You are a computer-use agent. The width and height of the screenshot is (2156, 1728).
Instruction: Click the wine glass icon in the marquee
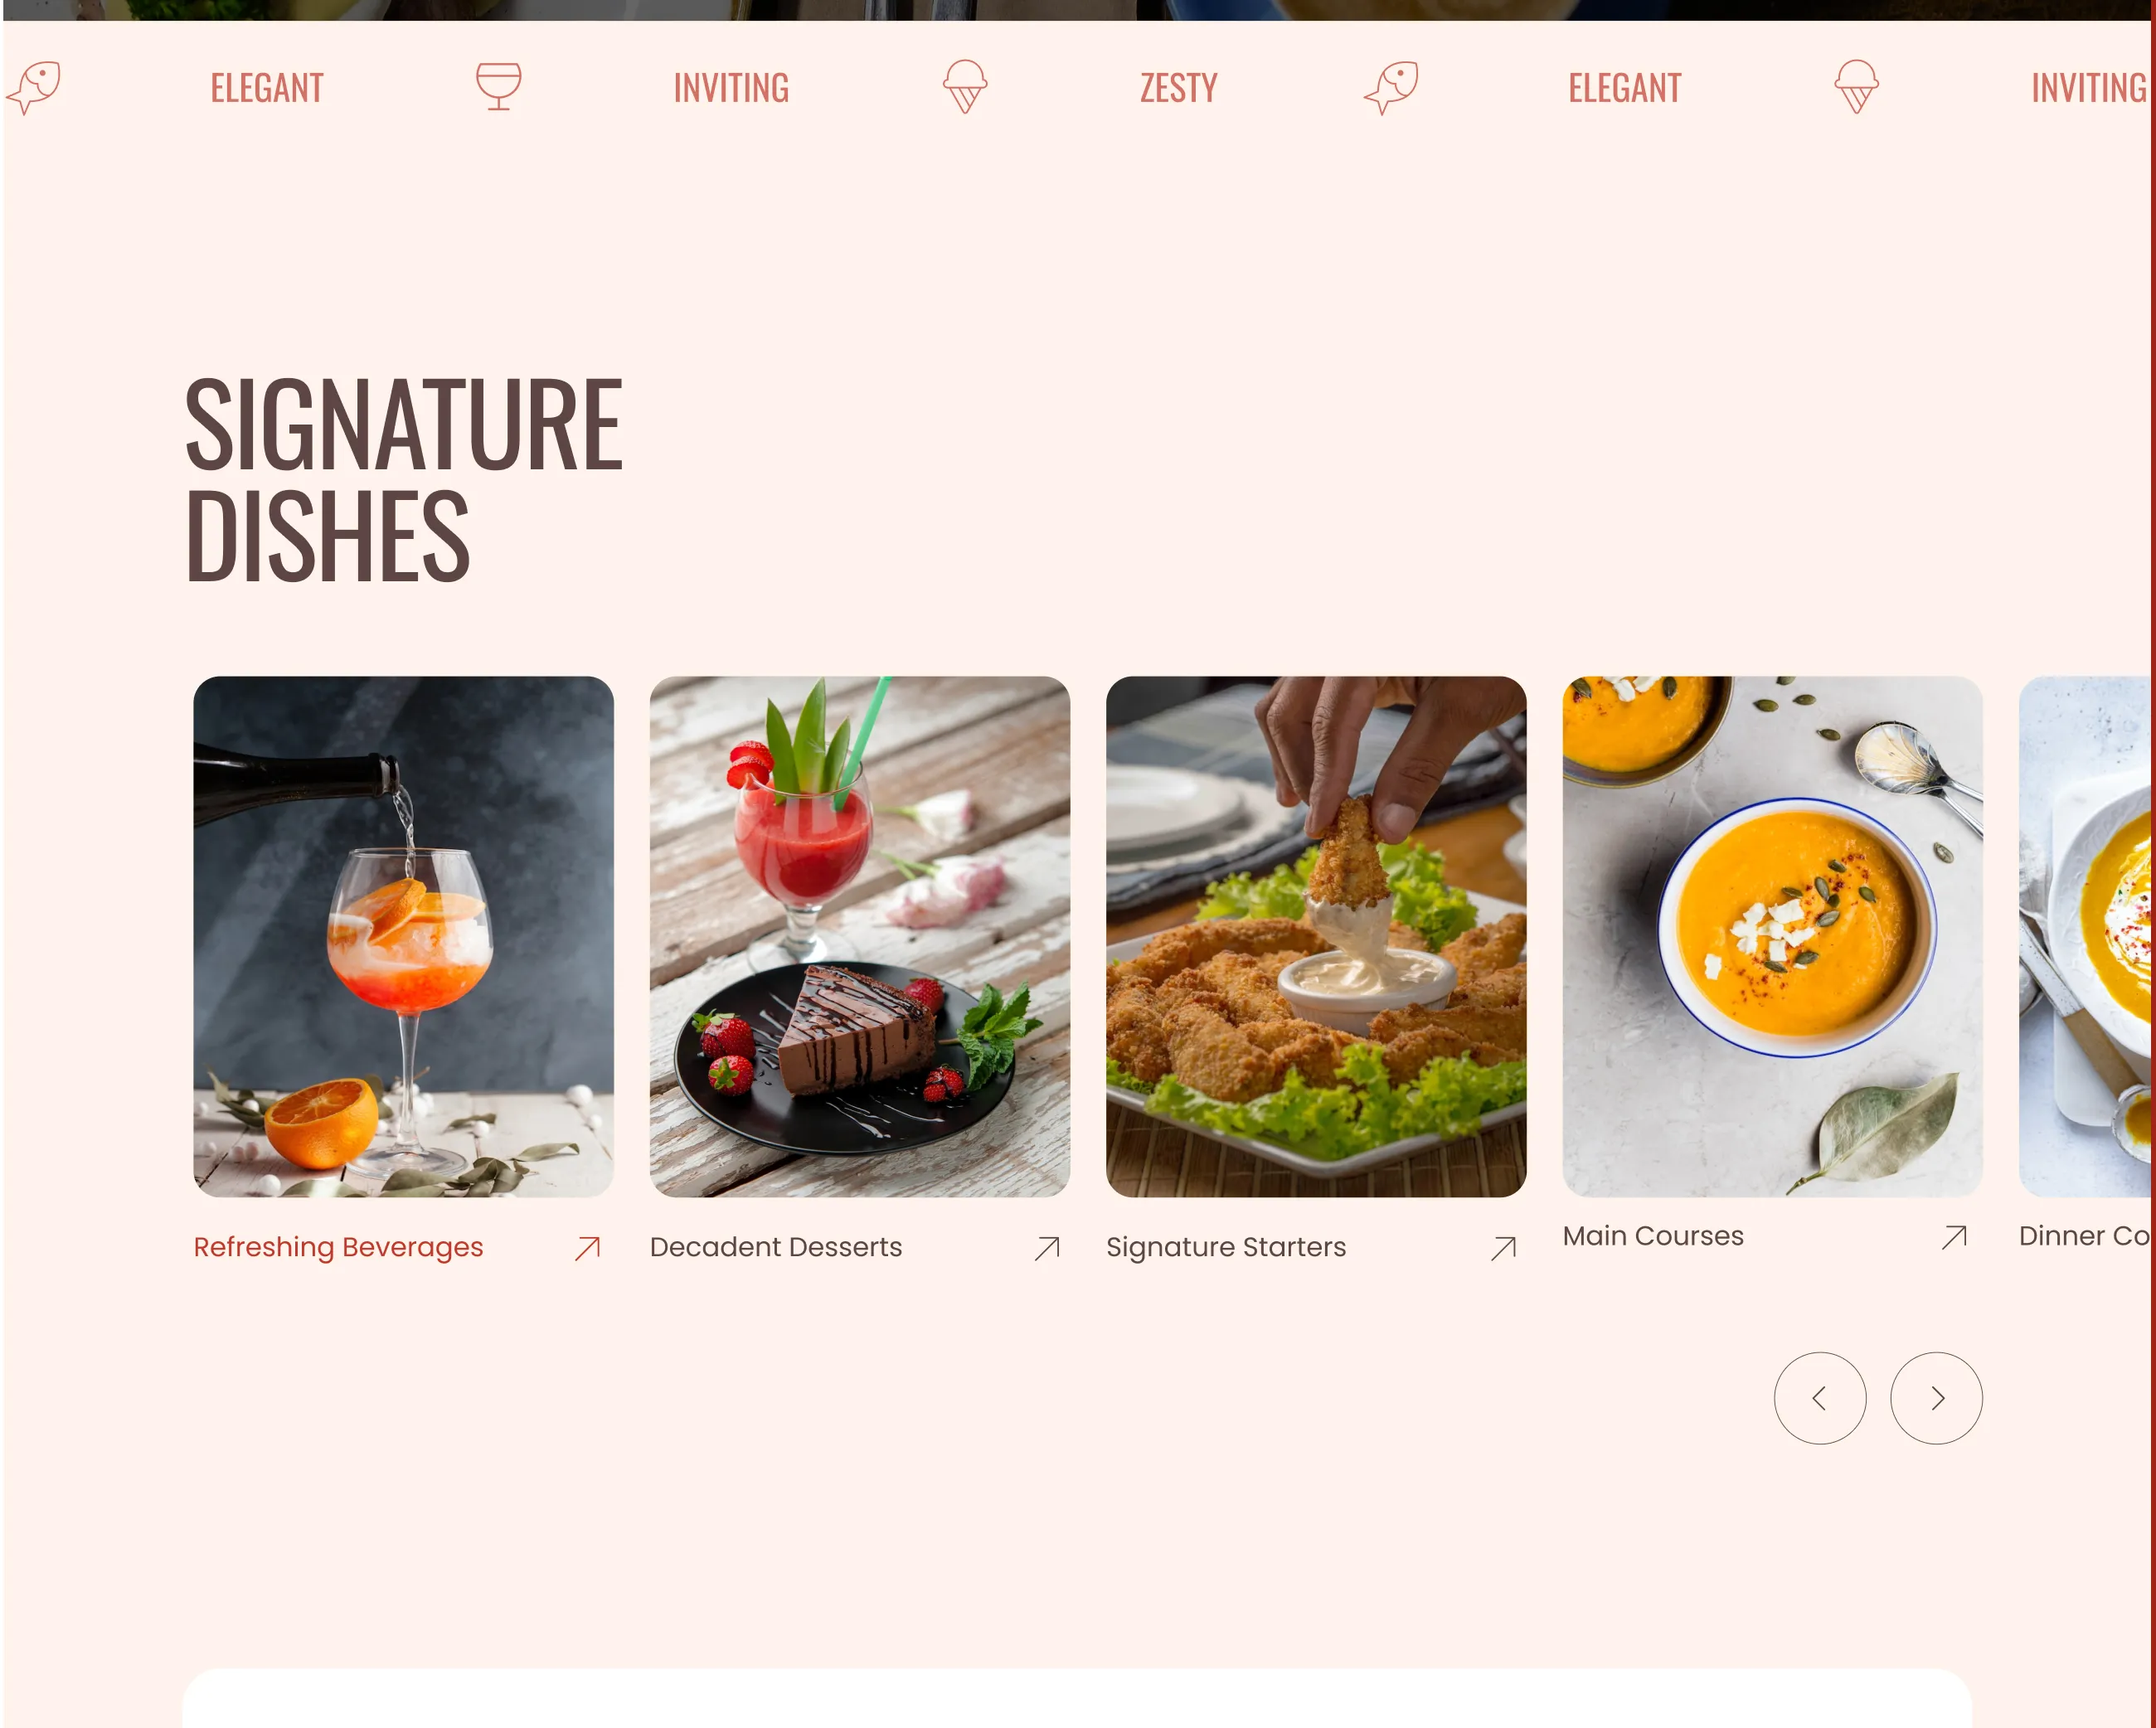498,86
